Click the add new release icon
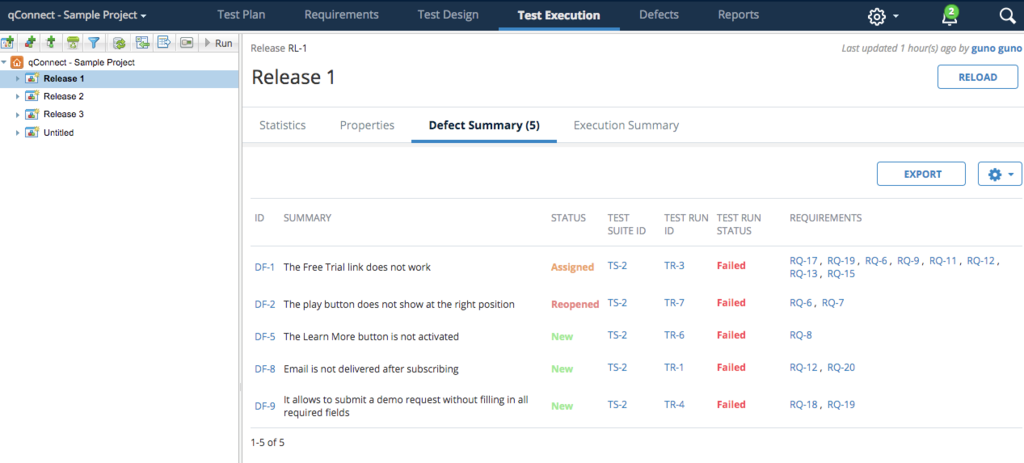Image resolution: width=1024 pixels, height=463 pixels. (x=8, y=43)
